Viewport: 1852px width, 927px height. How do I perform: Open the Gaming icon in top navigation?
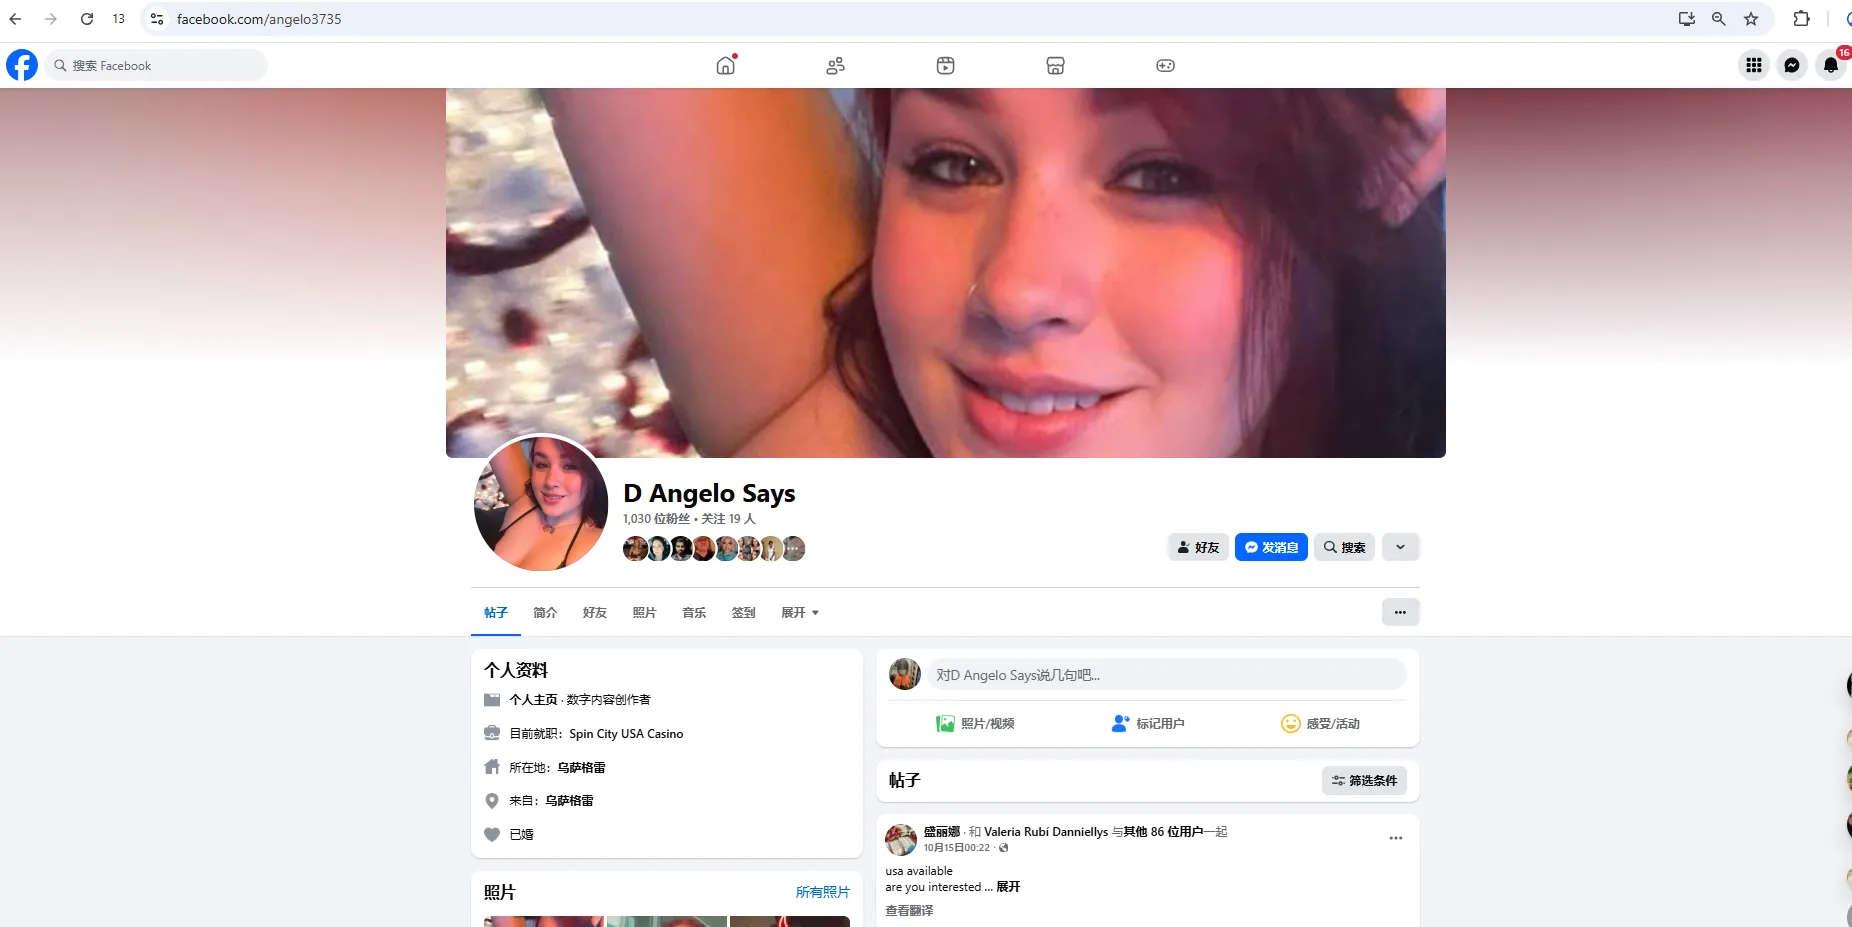tap(1165, 65)
